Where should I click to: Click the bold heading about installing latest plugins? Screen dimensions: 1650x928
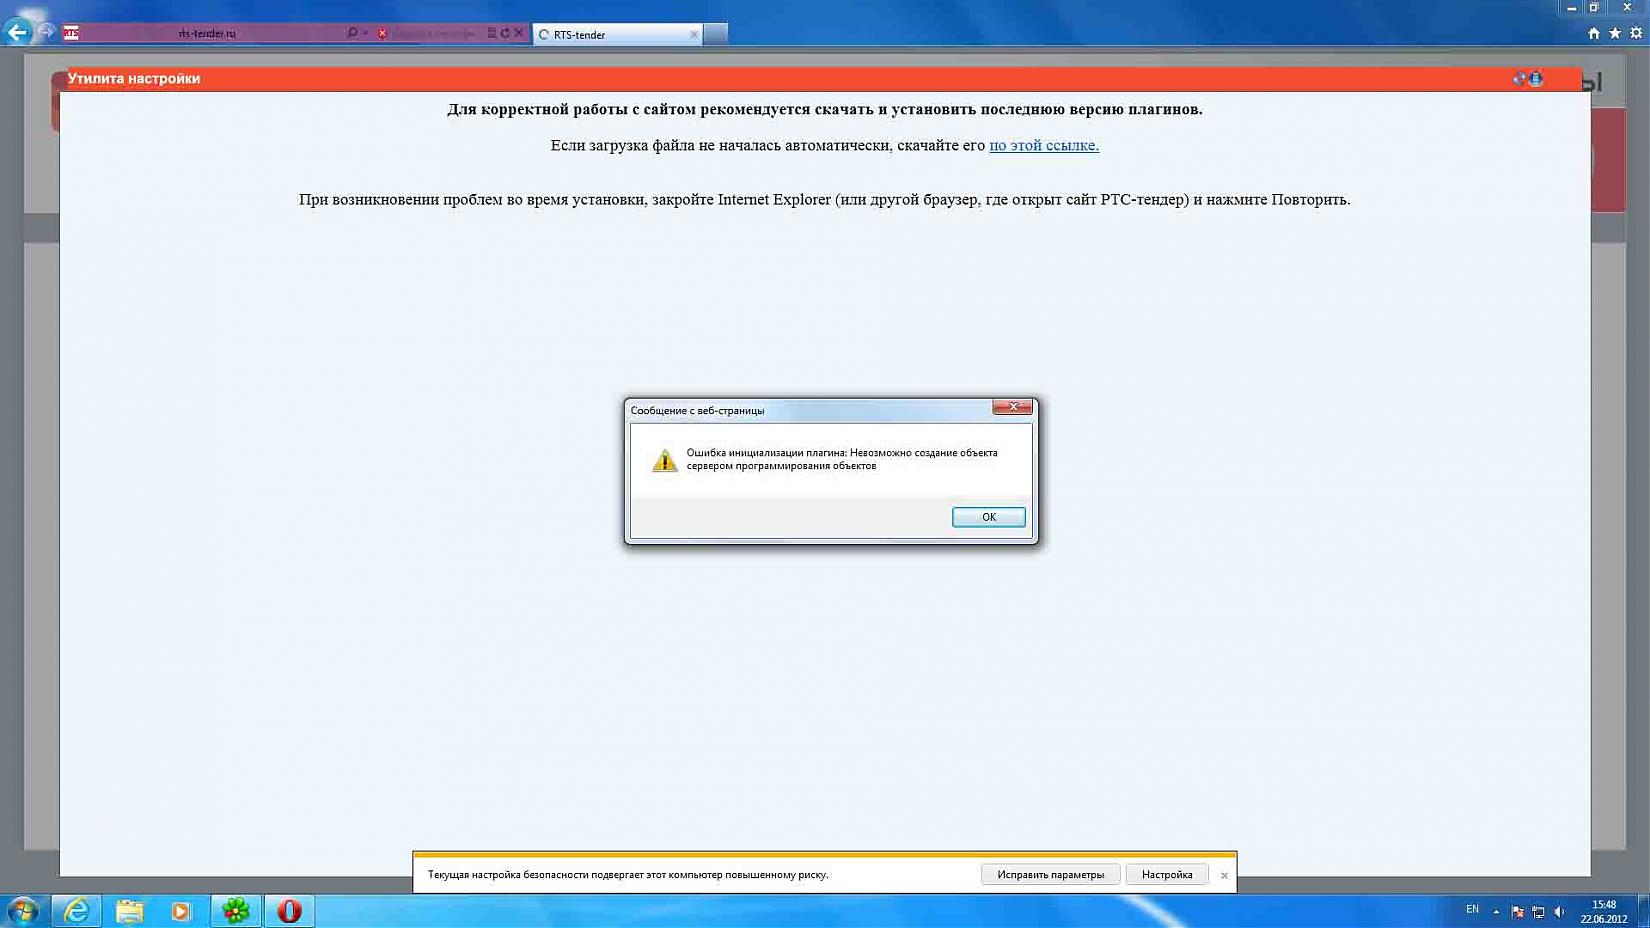click(825, 109)
